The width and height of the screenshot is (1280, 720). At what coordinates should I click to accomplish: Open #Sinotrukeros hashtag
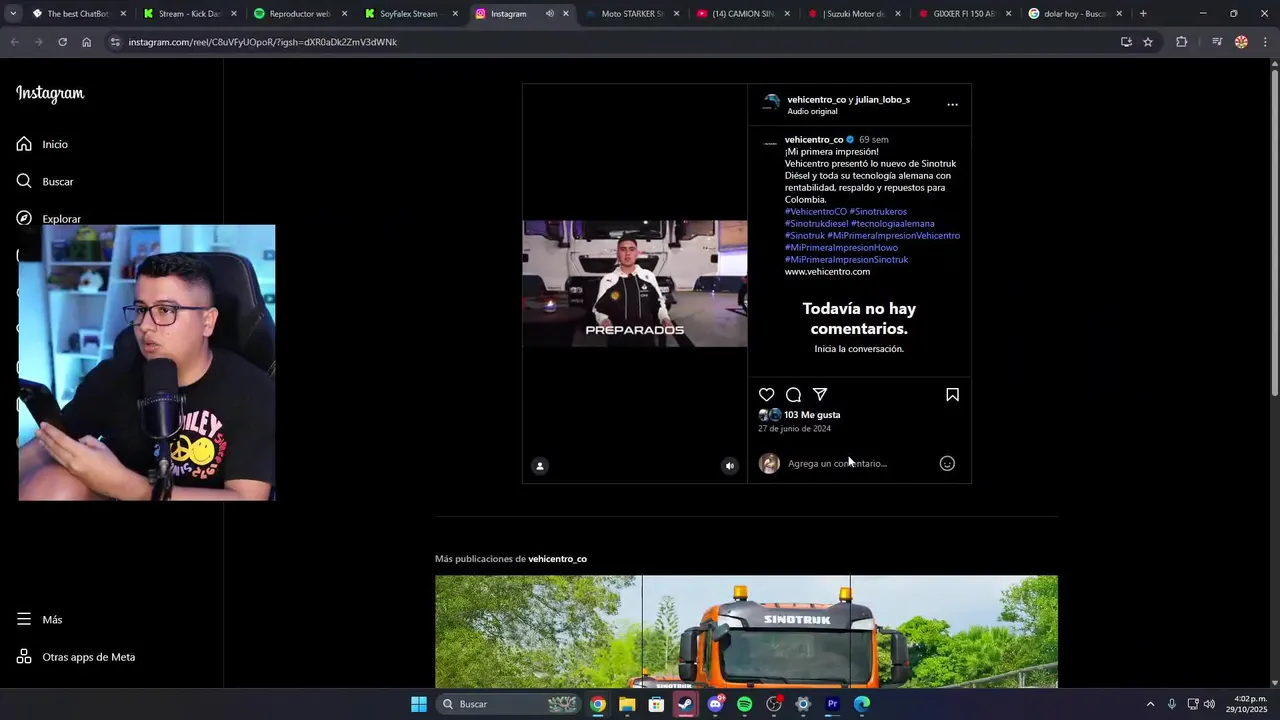pos(878,211)
